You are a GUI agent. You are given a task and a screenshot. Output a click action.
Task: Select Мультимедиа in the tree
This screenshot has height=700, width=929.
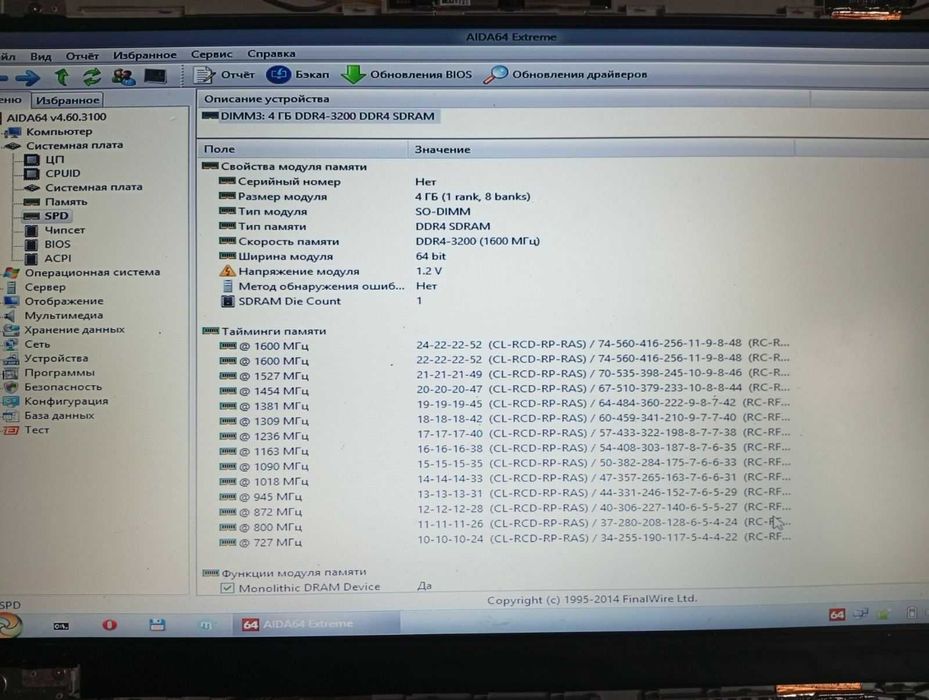pos(63,315)
